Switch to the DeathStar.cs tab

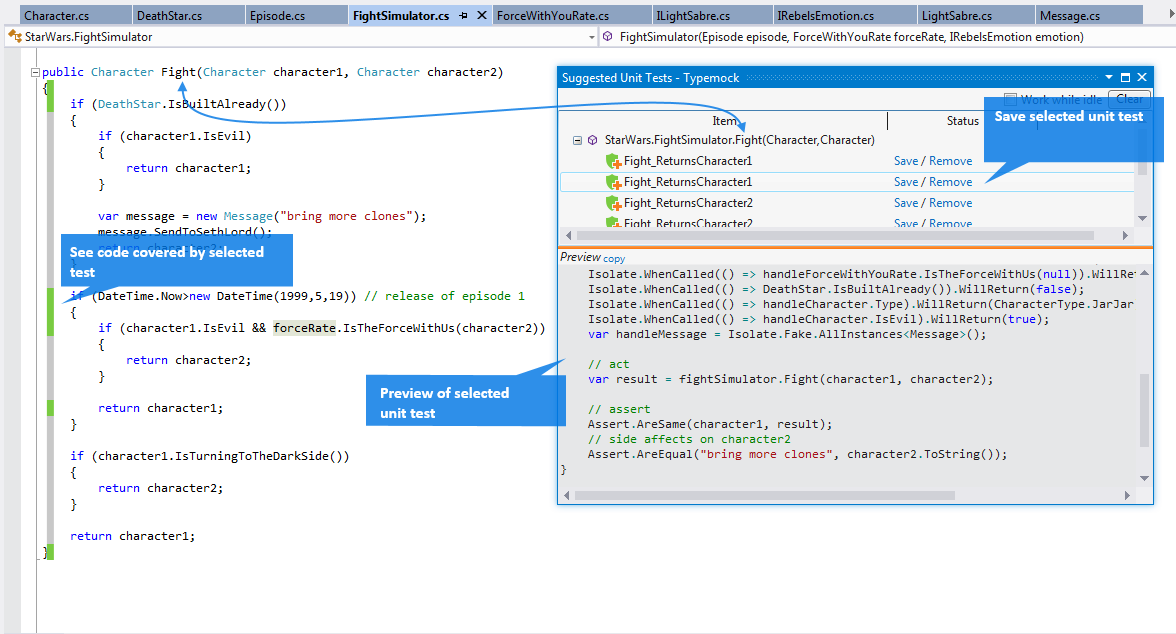click(x=169, y=16)
